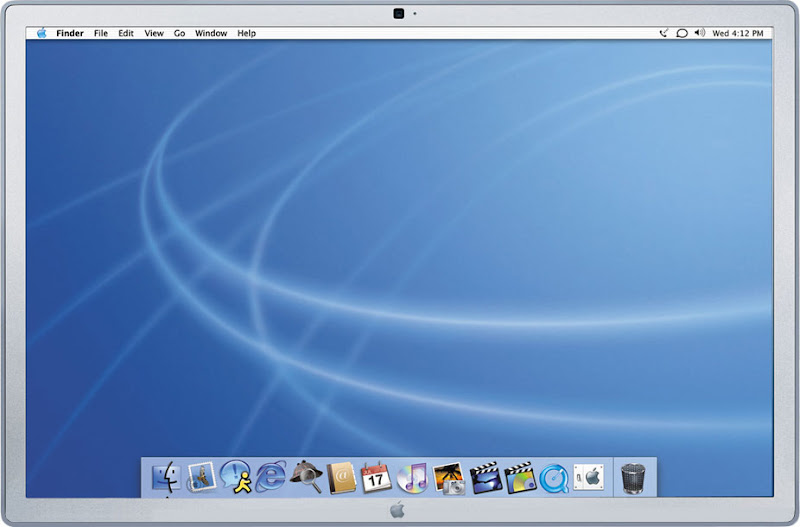Open Sherlock search icon in Dock
This screenshot has width=800, height=527.
(306, 476)
